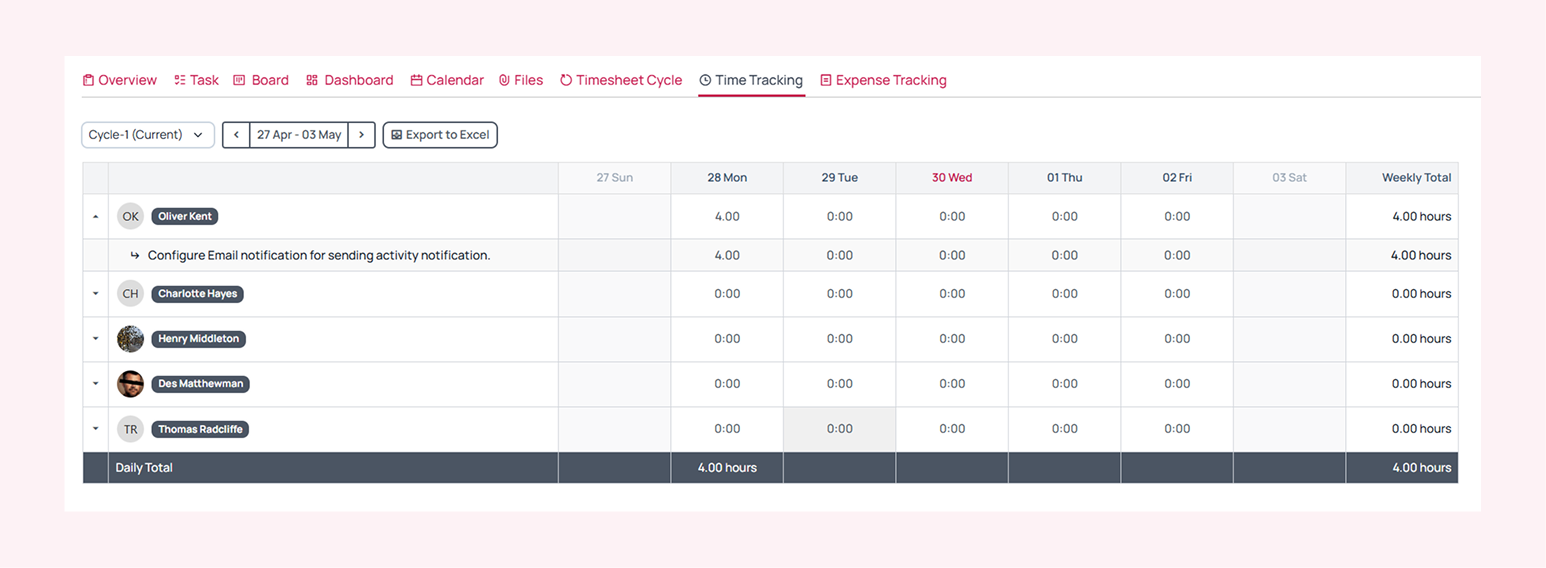The height and width of the screenshot is (568, 1546).
Task: Open the Configure Email notification task
Action: [319, 255]
